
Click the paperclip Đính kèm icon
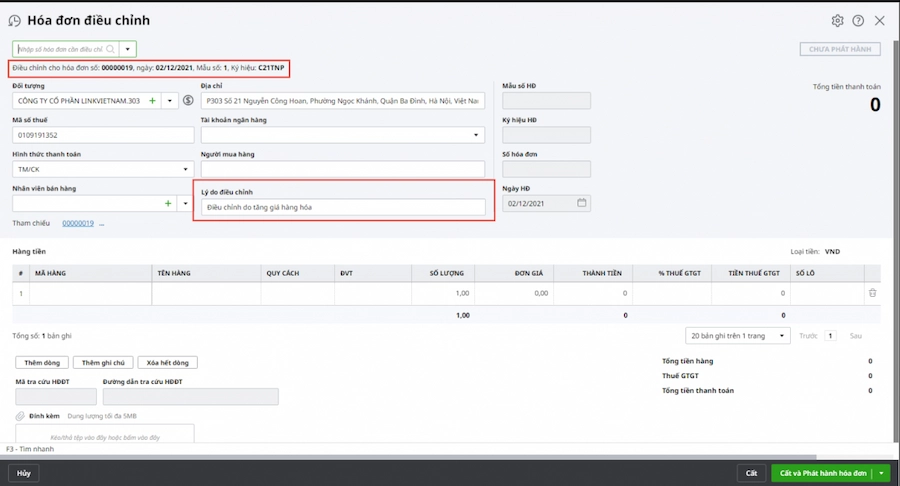[19, 415]
